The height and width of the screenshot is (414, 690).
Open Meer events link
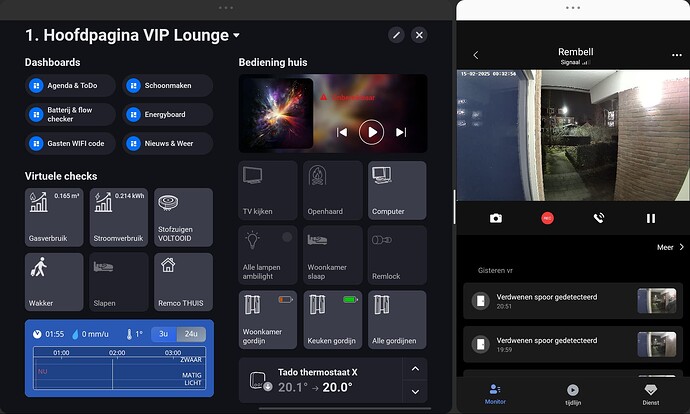point(670,247)
